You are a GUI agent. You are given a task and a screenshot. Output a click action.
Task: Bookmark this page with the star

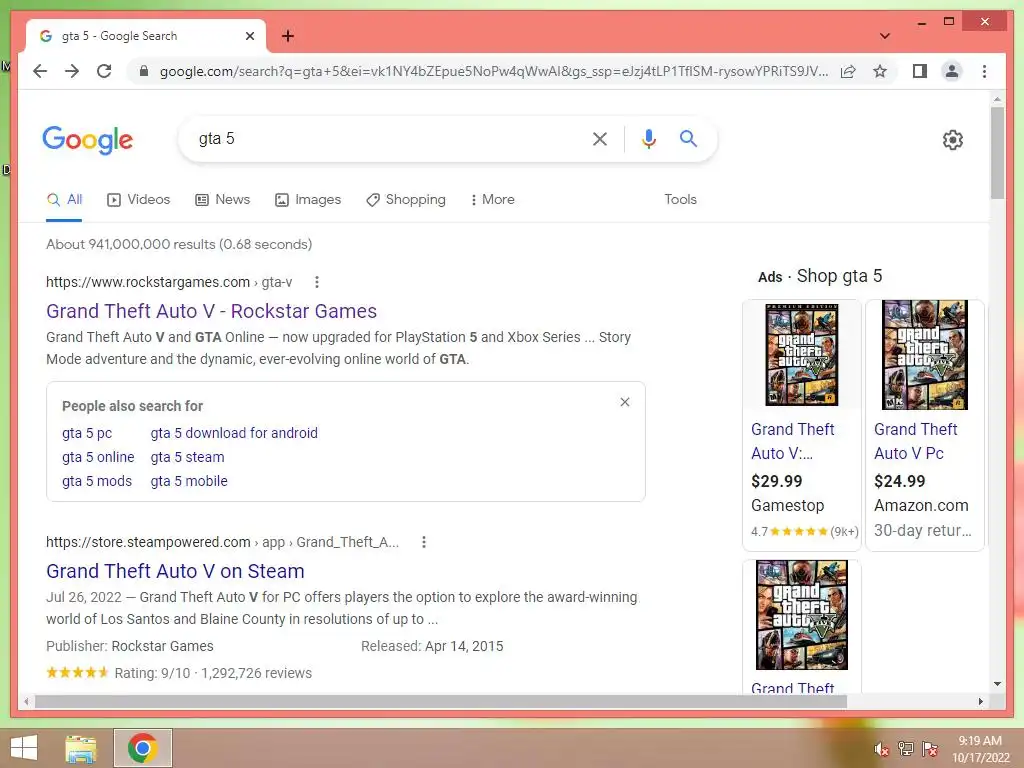point(880,71)
